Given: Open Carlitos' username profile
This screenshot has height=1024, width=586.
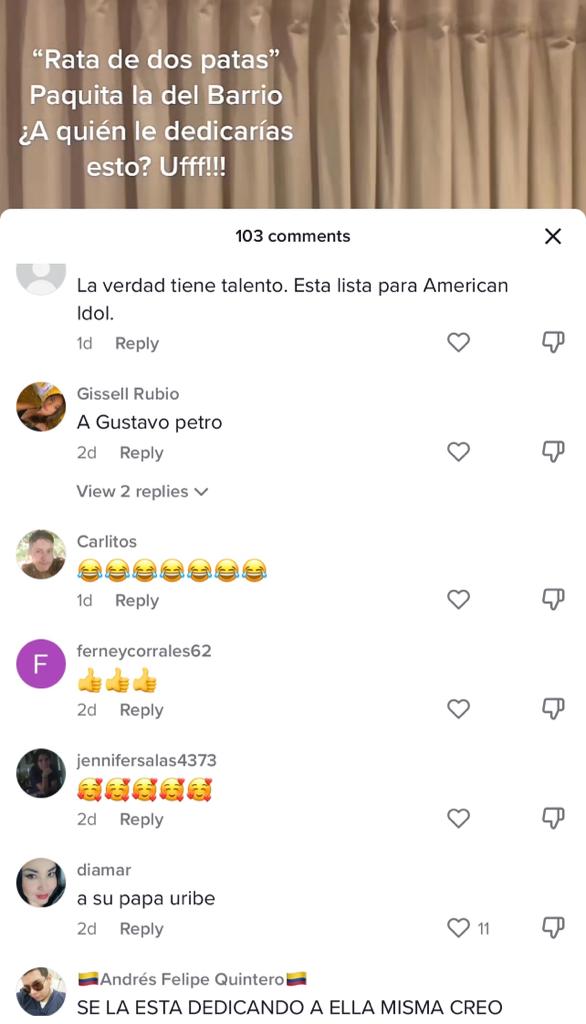Looking at the screenshot, I should click(x=107, y=541).
